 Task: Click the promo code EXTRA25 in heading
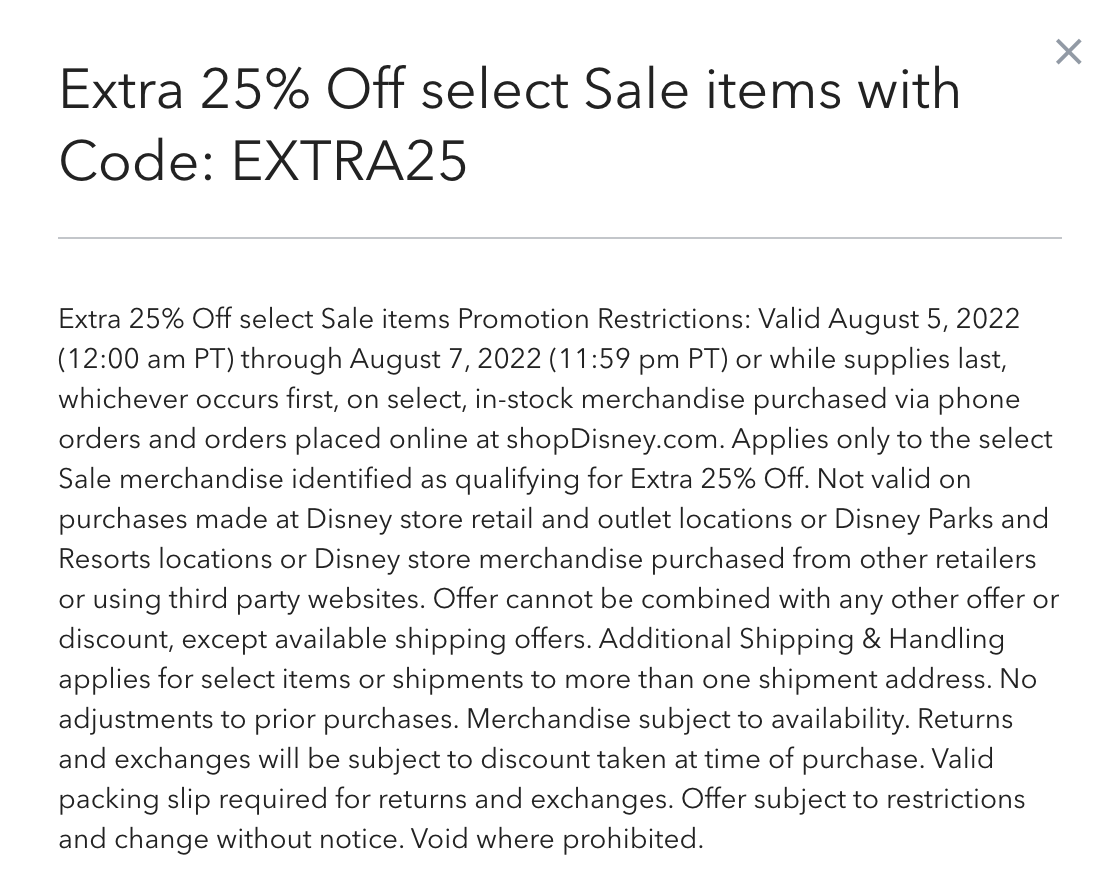pos(349,160)
